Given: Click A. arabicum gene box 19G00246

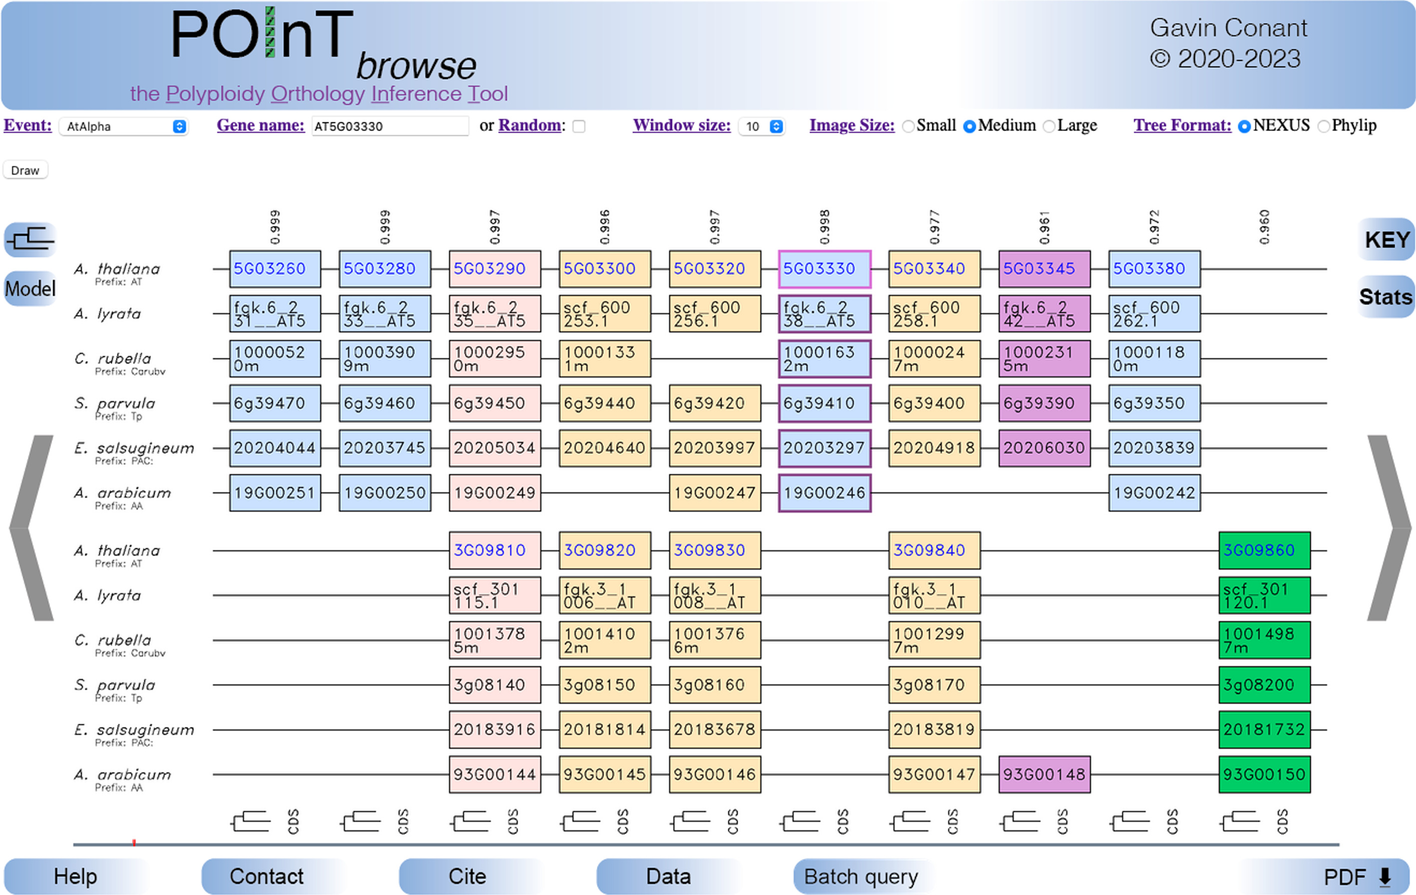Looking at the screenshot, I should (825, 493).
